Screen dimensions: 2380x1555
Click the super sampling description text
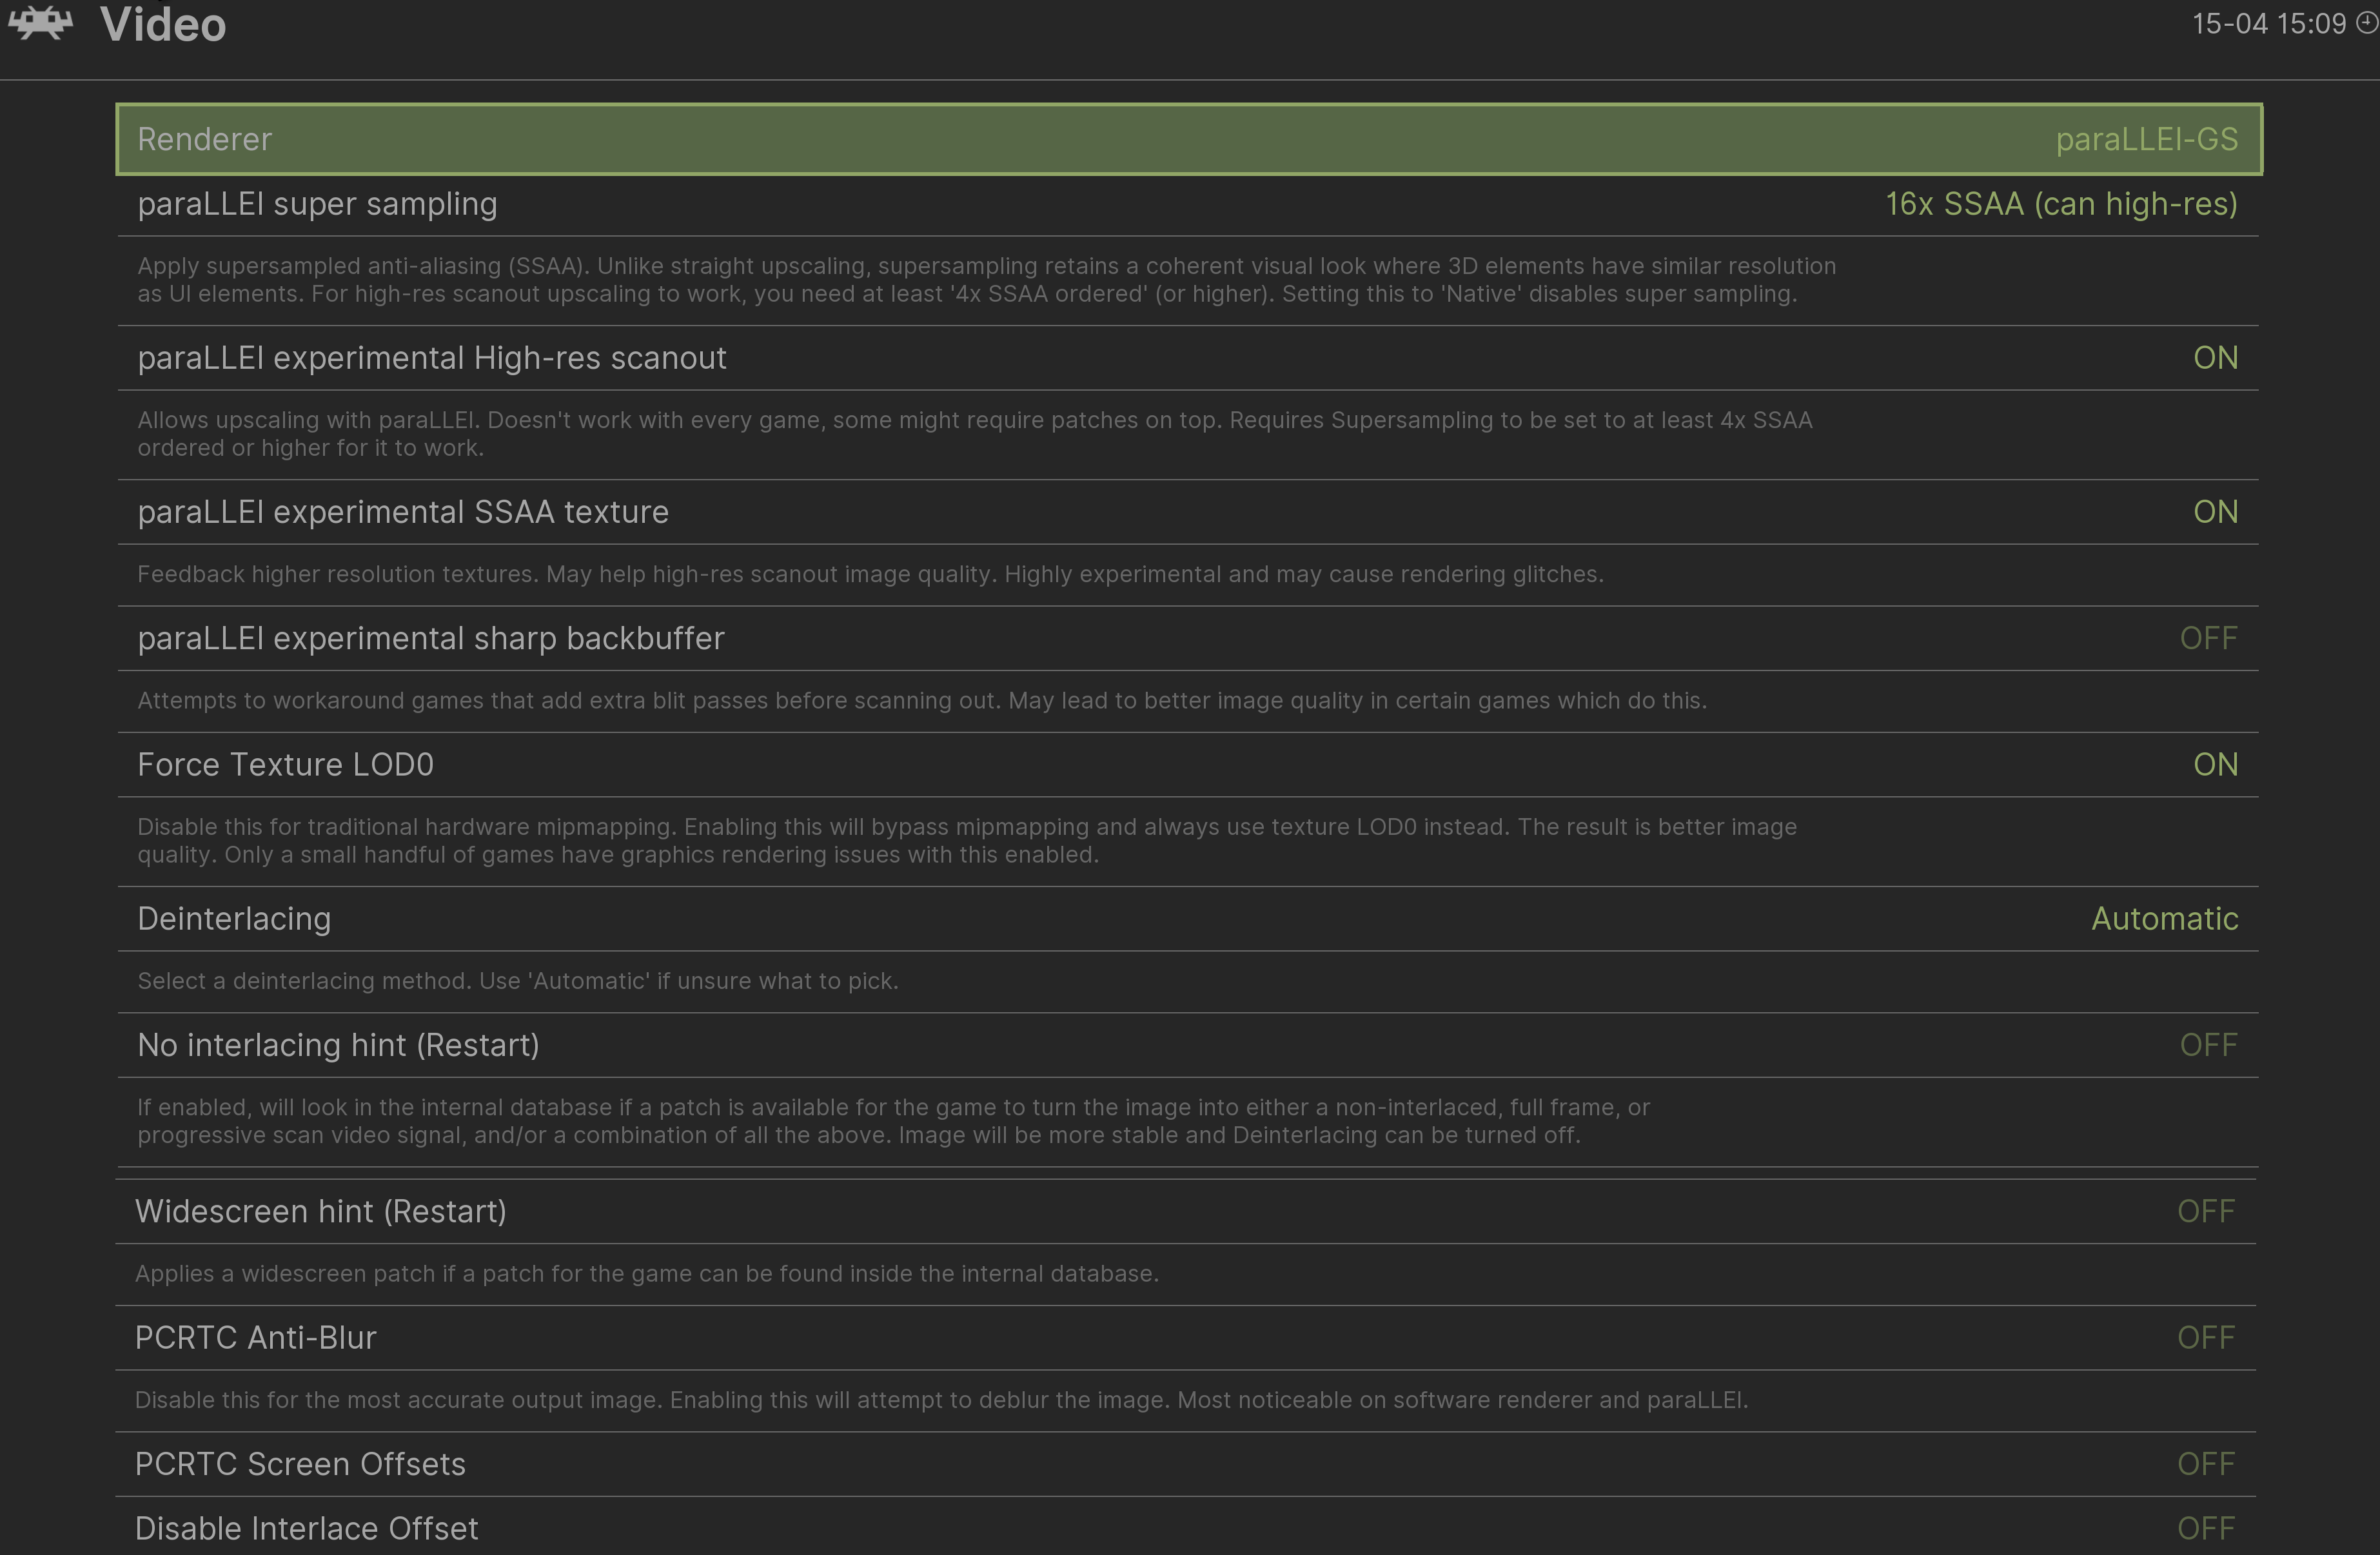(x=985, y=280)
